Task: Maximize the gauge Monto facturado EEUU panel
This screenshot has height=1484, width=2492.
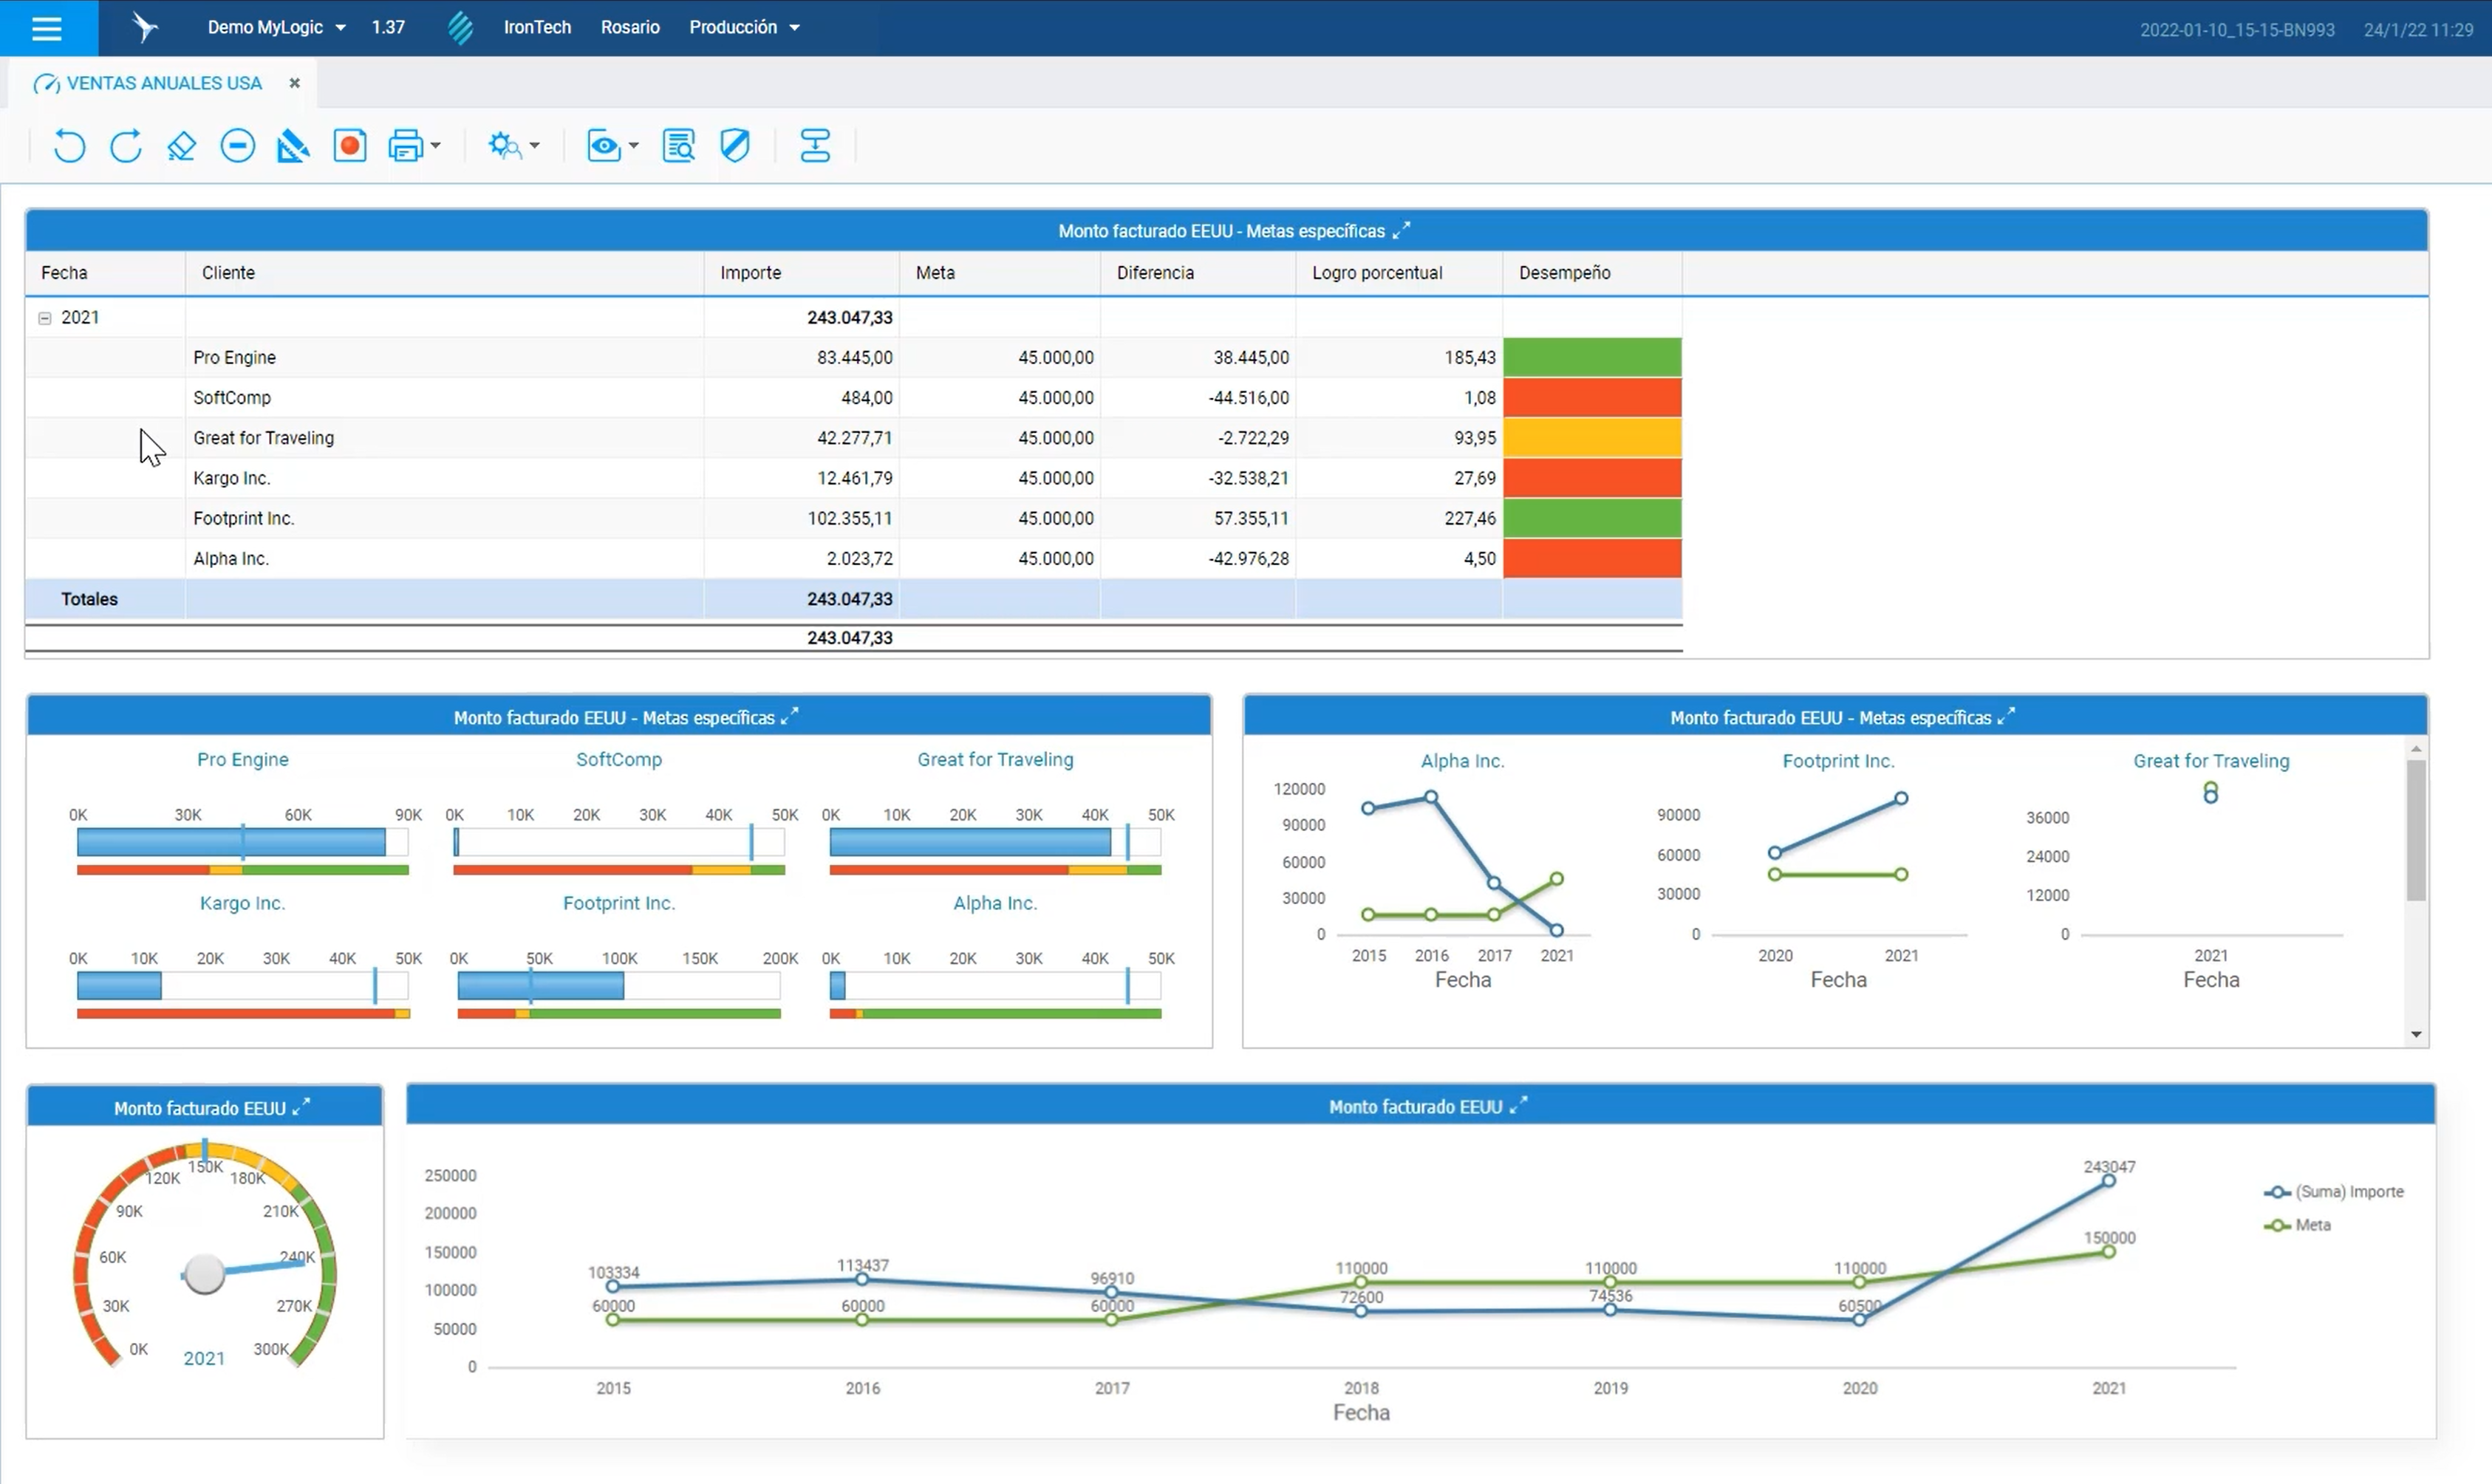Action: [301, 1107]
